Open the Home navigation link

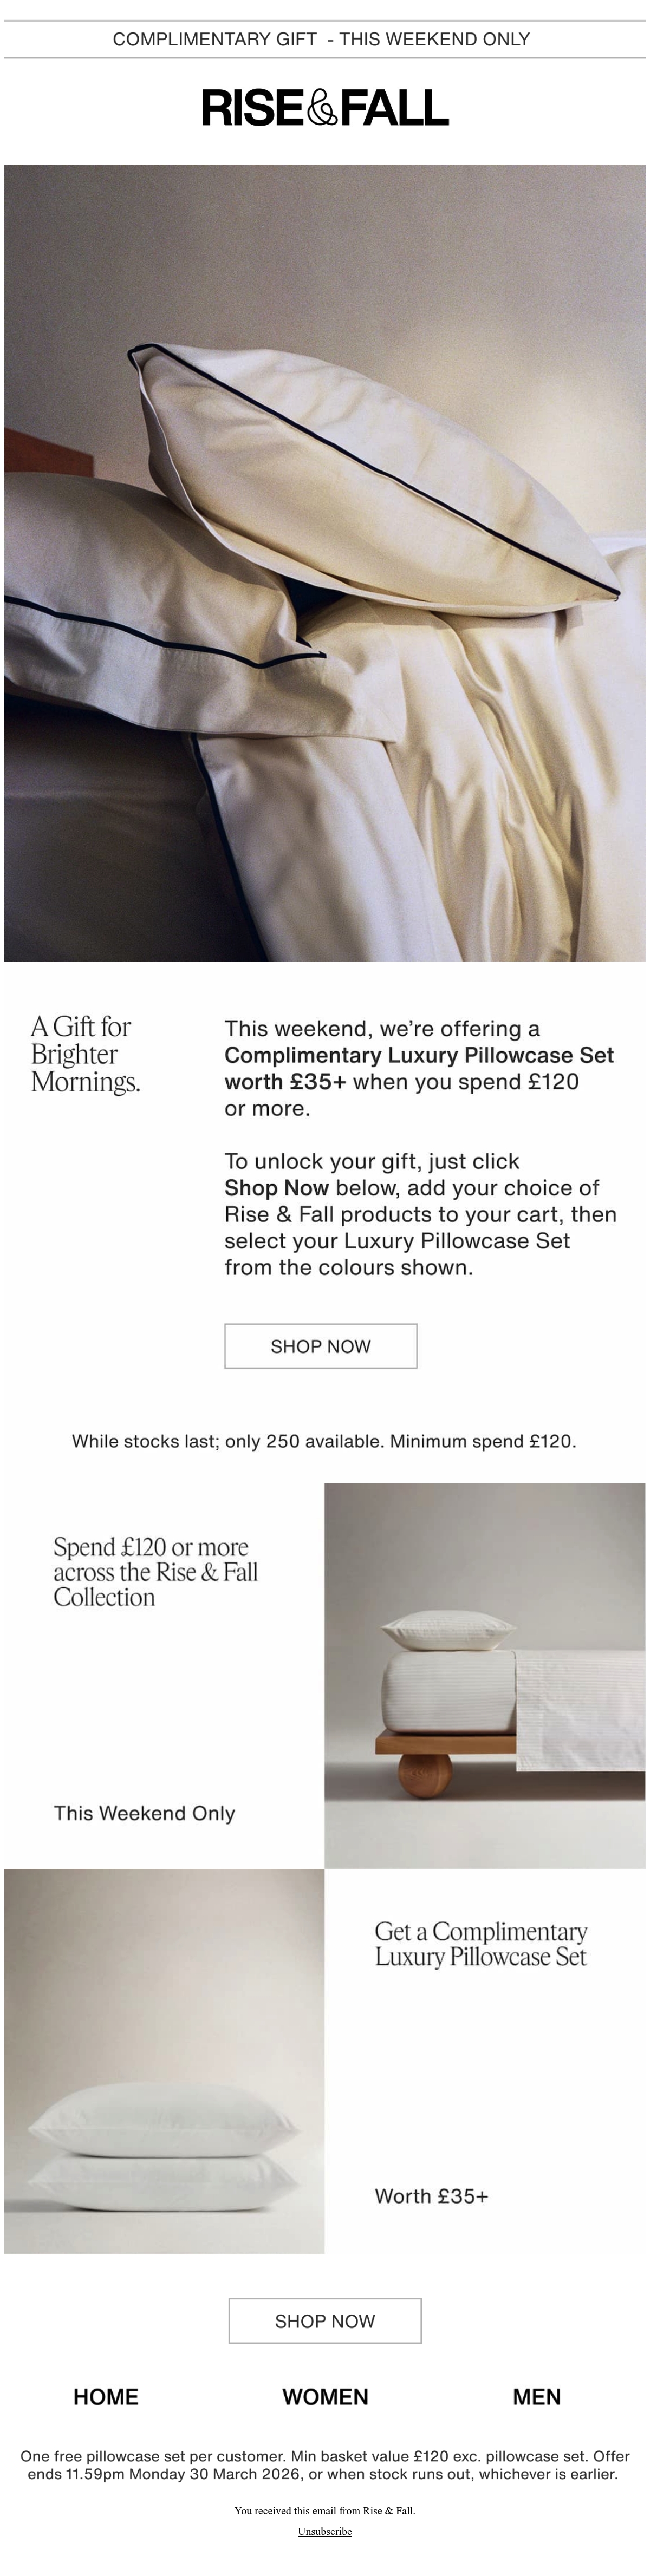(x=106, y=2397)
